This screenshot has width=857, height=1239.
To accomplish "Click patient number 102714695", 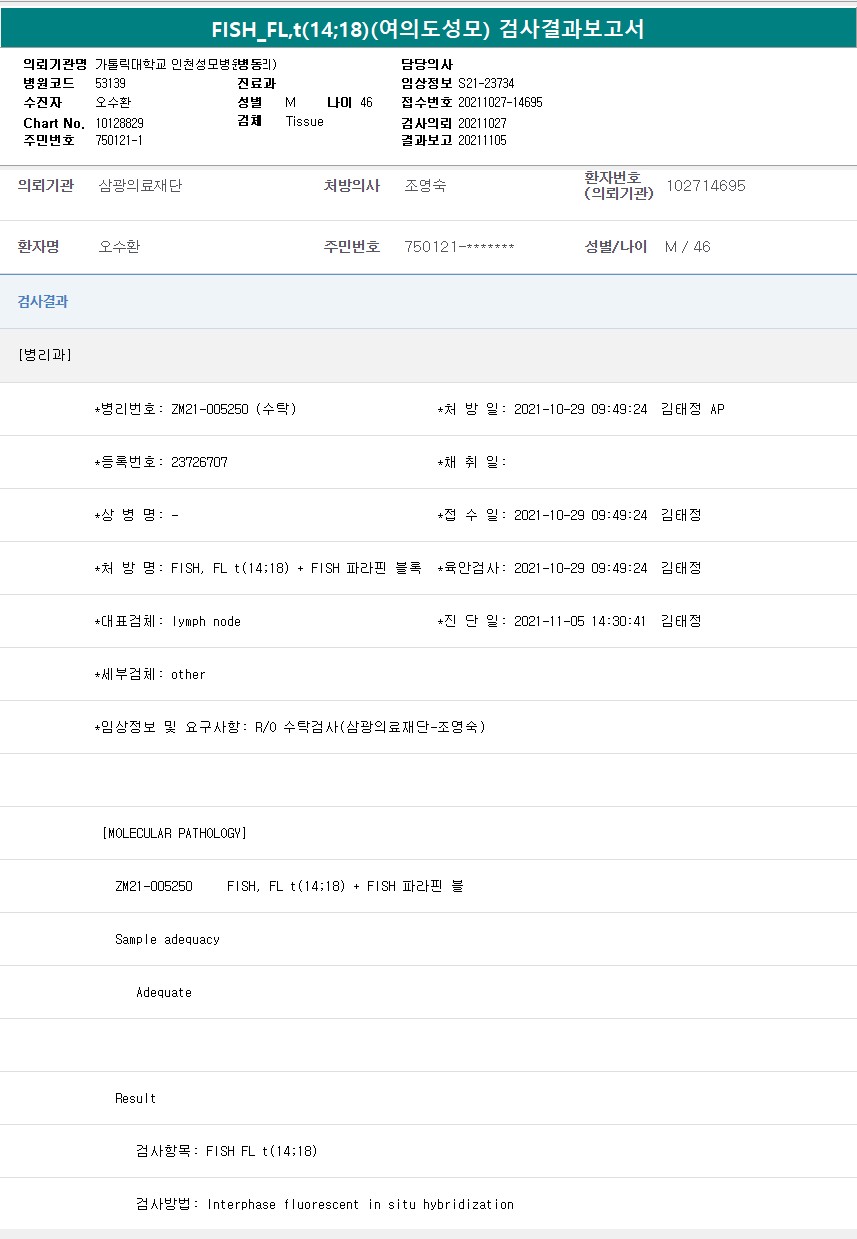I will click(x=705, y=186).
